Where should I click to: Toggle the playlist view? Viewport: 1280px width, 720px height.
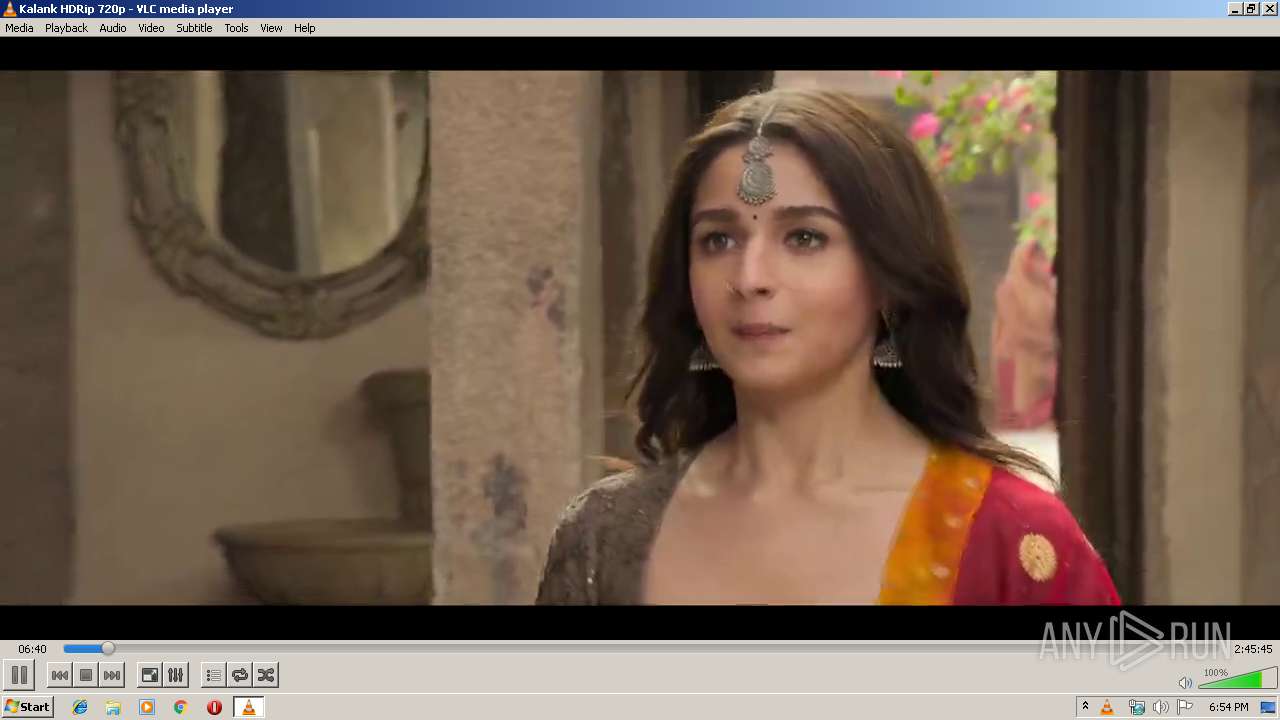(x=213, y=675)
